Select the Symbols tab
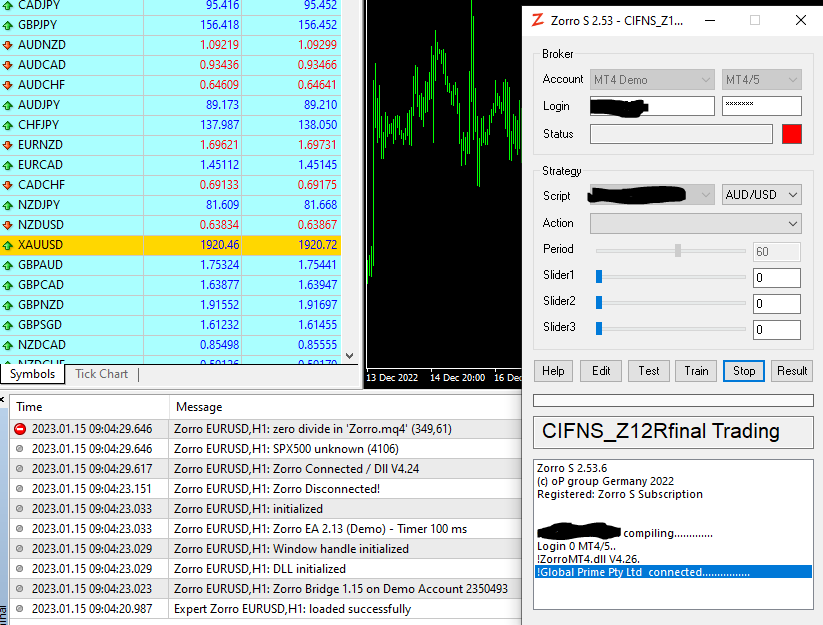This screenshot has height=625, width=823. tap(32, 374)
